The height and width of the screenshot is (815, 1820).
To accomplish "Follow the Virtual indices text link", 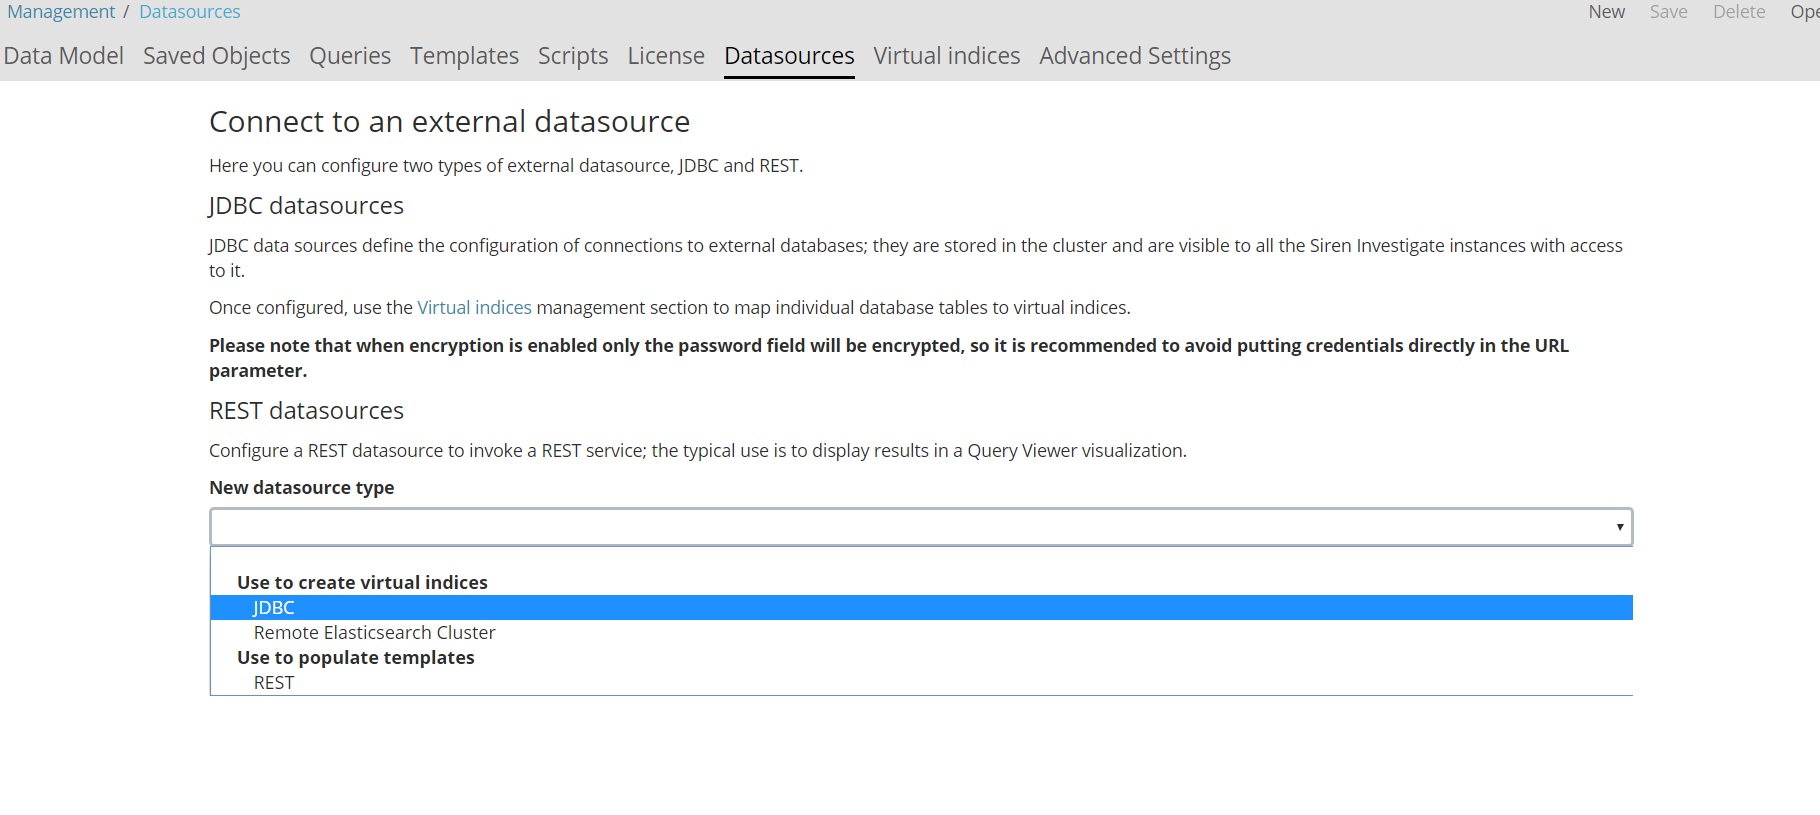I will tap(474, 308).
